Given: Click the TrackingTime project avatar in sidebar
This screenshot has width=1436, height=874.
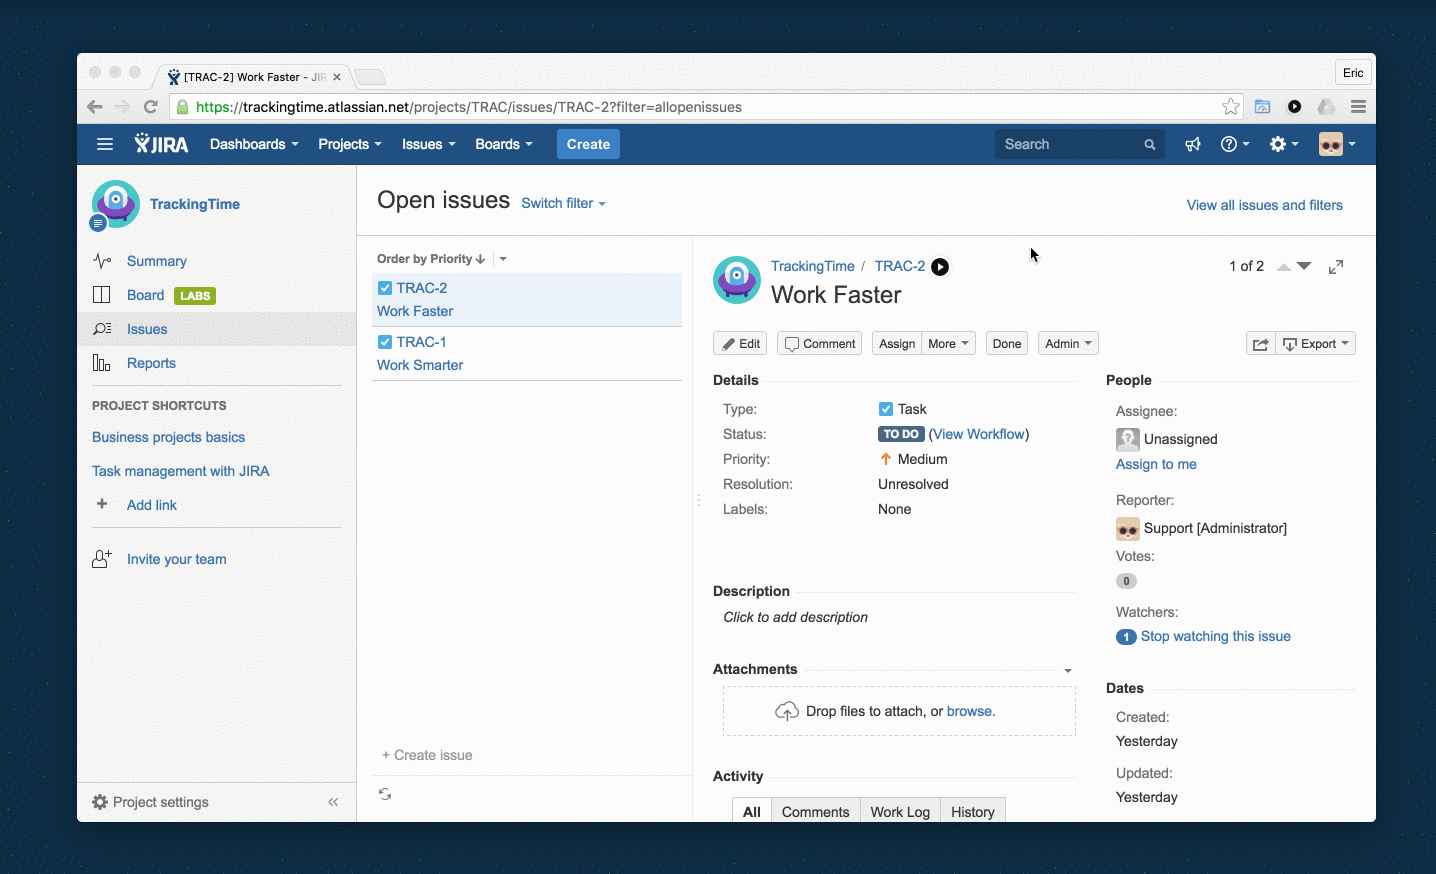Looking at the screenshot, I should coord(116,204).
